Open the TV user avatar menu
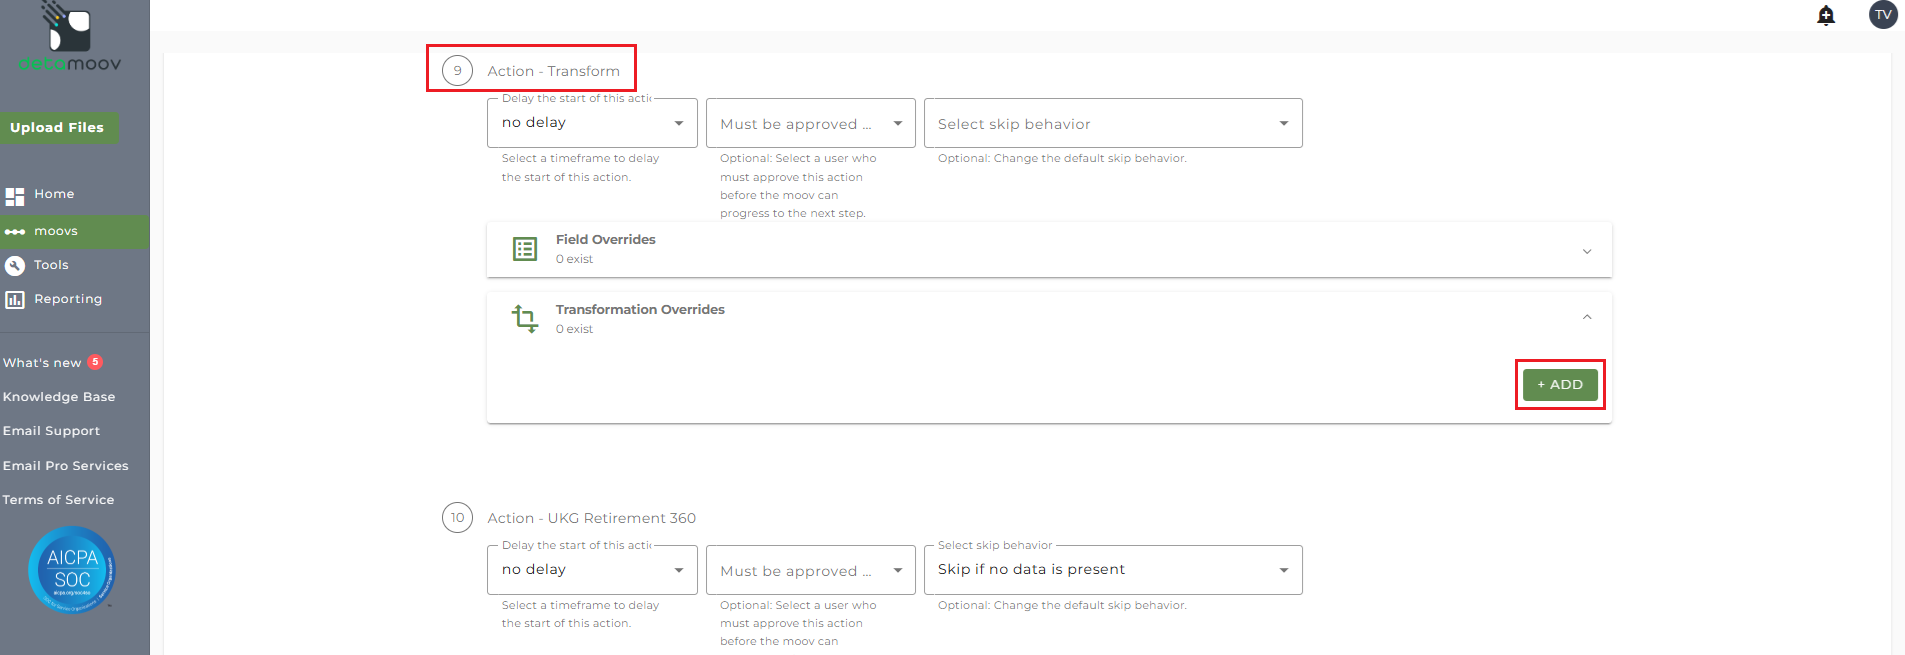This screenshot has width=1905, height=655. [1883, 15]
